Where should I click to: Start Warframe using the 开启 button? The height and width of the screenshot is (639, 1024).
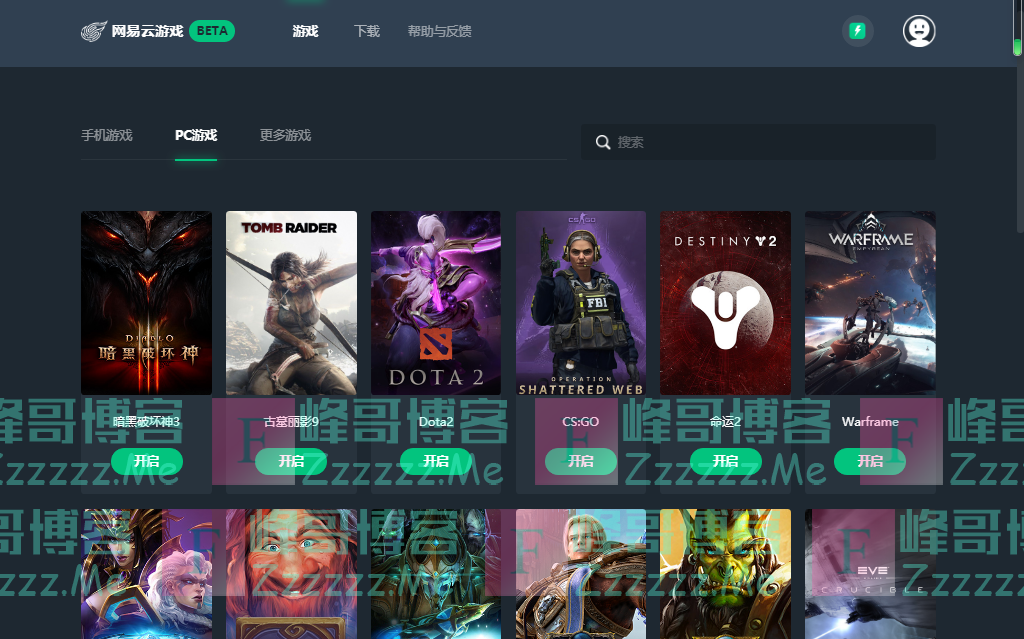(x=869, y=461)
